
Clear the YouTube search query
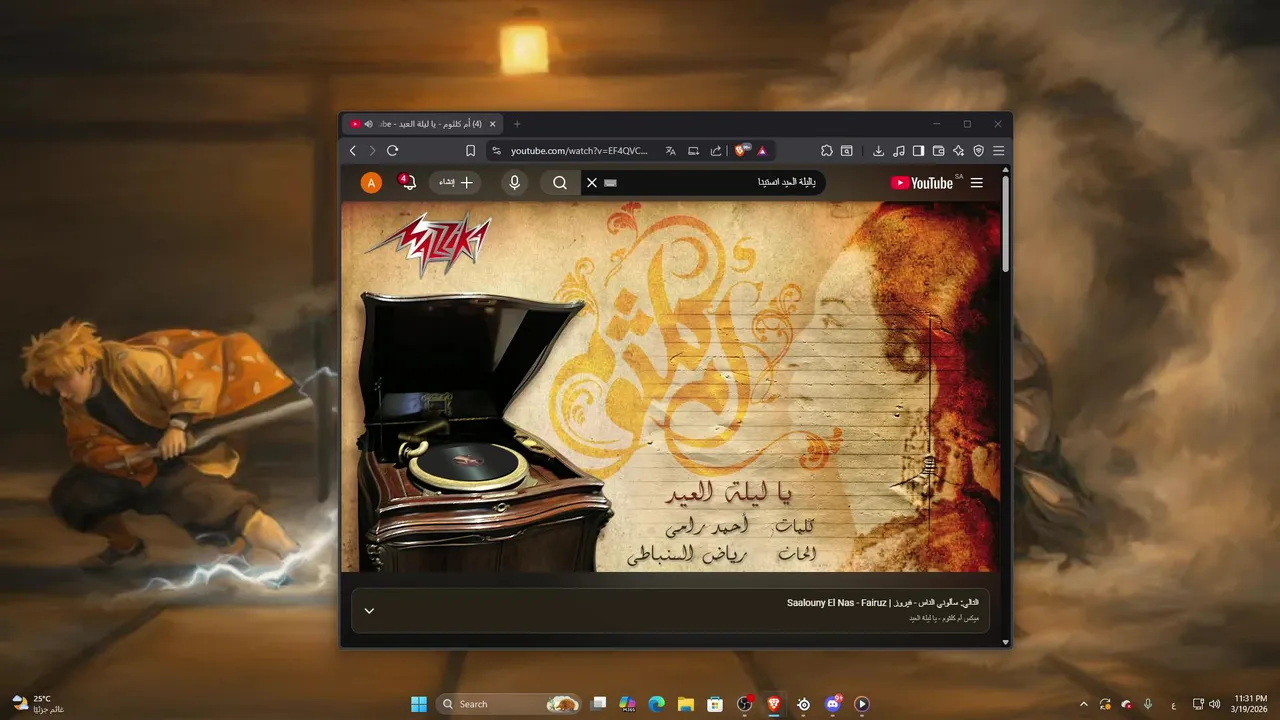(x=592, y=183)
